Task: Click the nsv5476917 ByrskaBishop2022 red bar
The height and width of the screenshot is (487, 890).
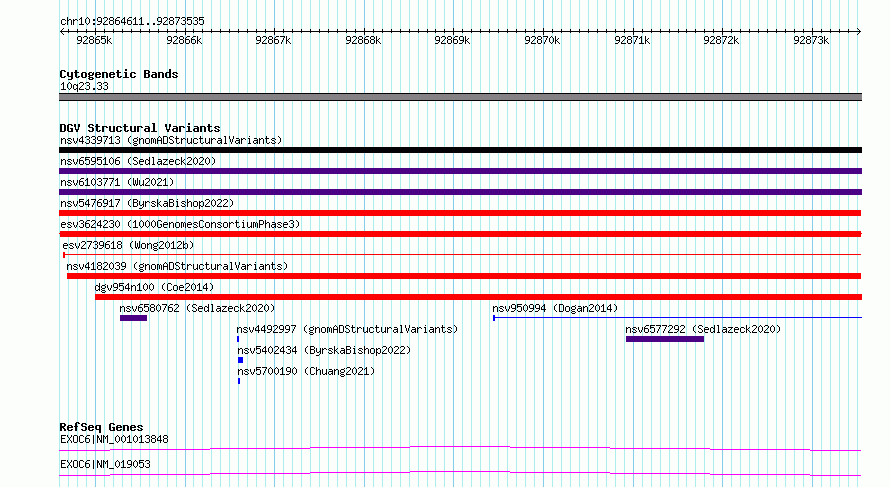Action: [x=460, y=213]
